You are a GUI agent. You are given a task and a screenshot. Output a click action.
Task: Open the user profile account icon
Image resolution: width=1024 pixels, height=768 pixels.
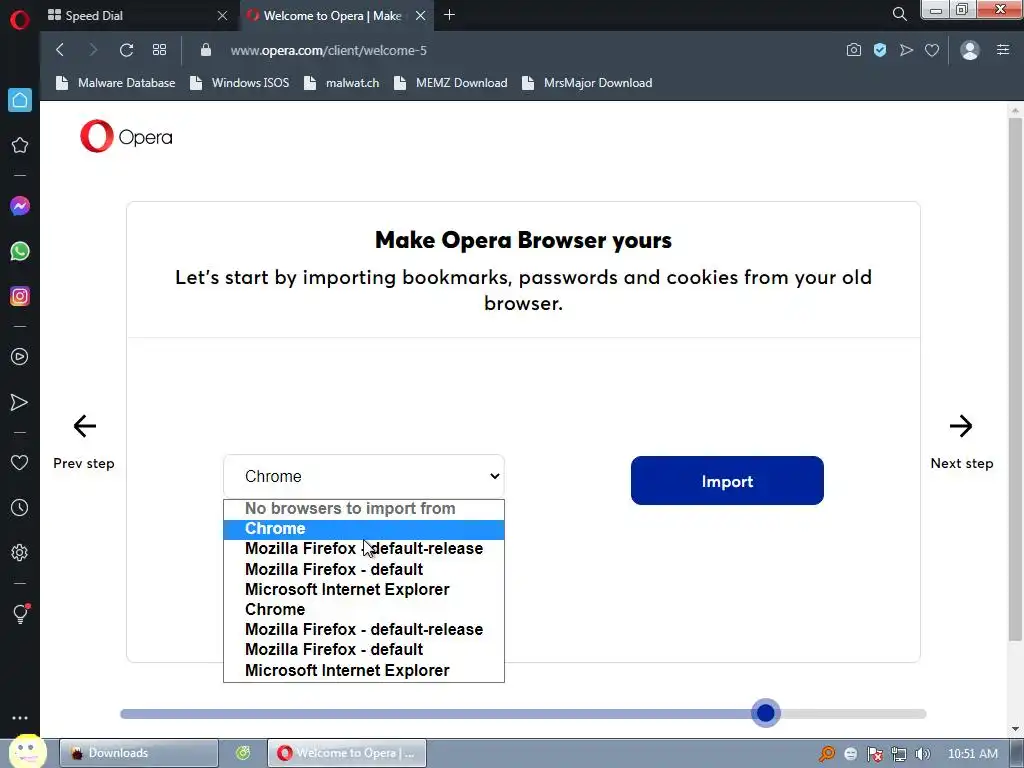[970, 50]
